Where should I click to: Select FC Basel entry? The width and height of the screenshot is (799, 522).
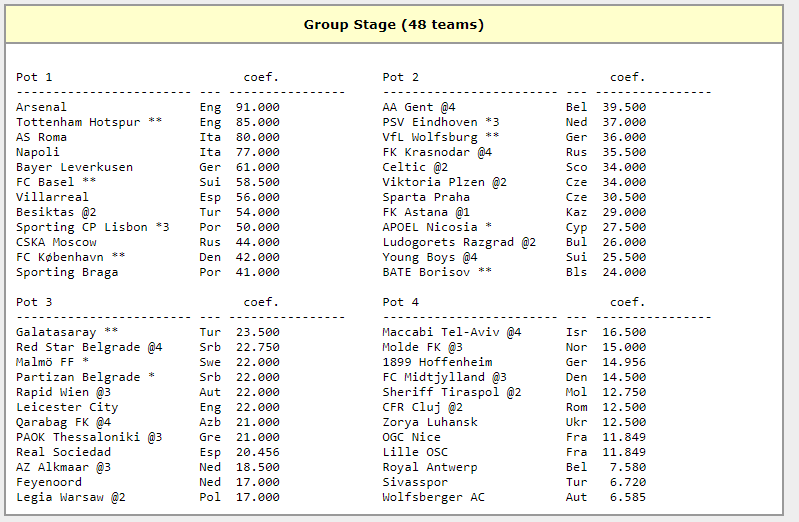[56, 182]
